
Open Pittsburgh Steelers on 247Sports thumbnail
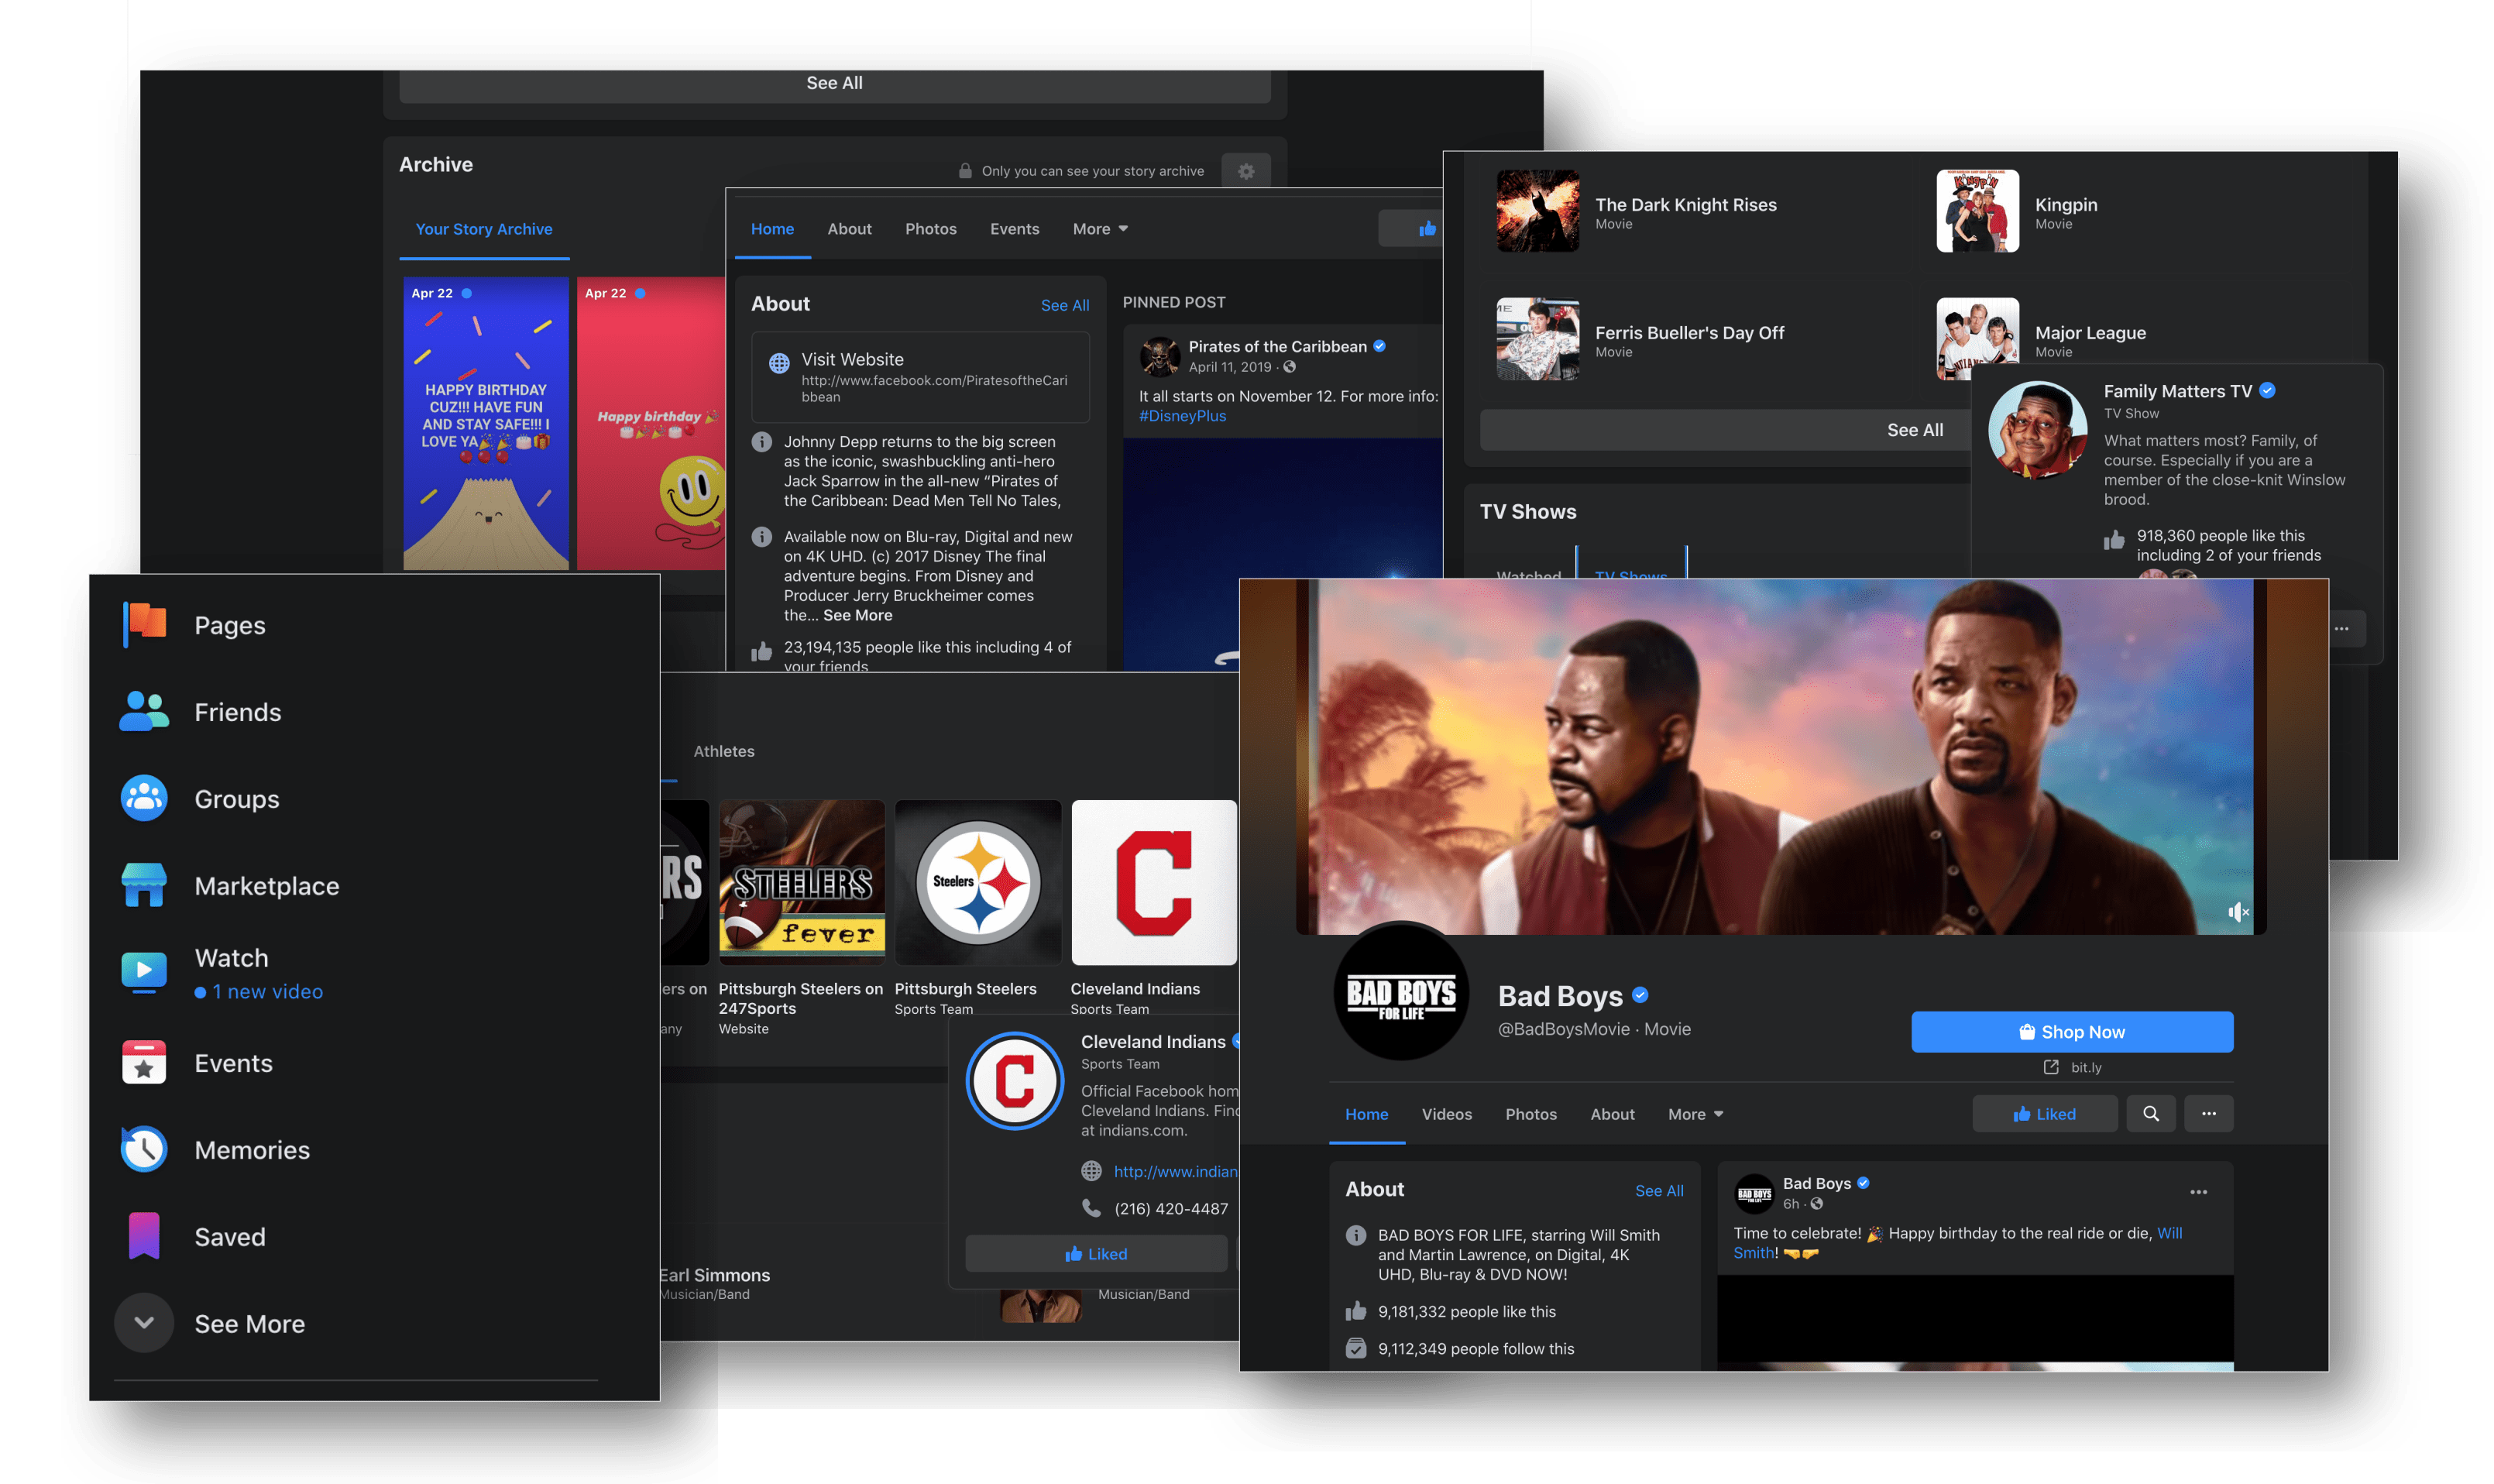(x=802, y=883)
